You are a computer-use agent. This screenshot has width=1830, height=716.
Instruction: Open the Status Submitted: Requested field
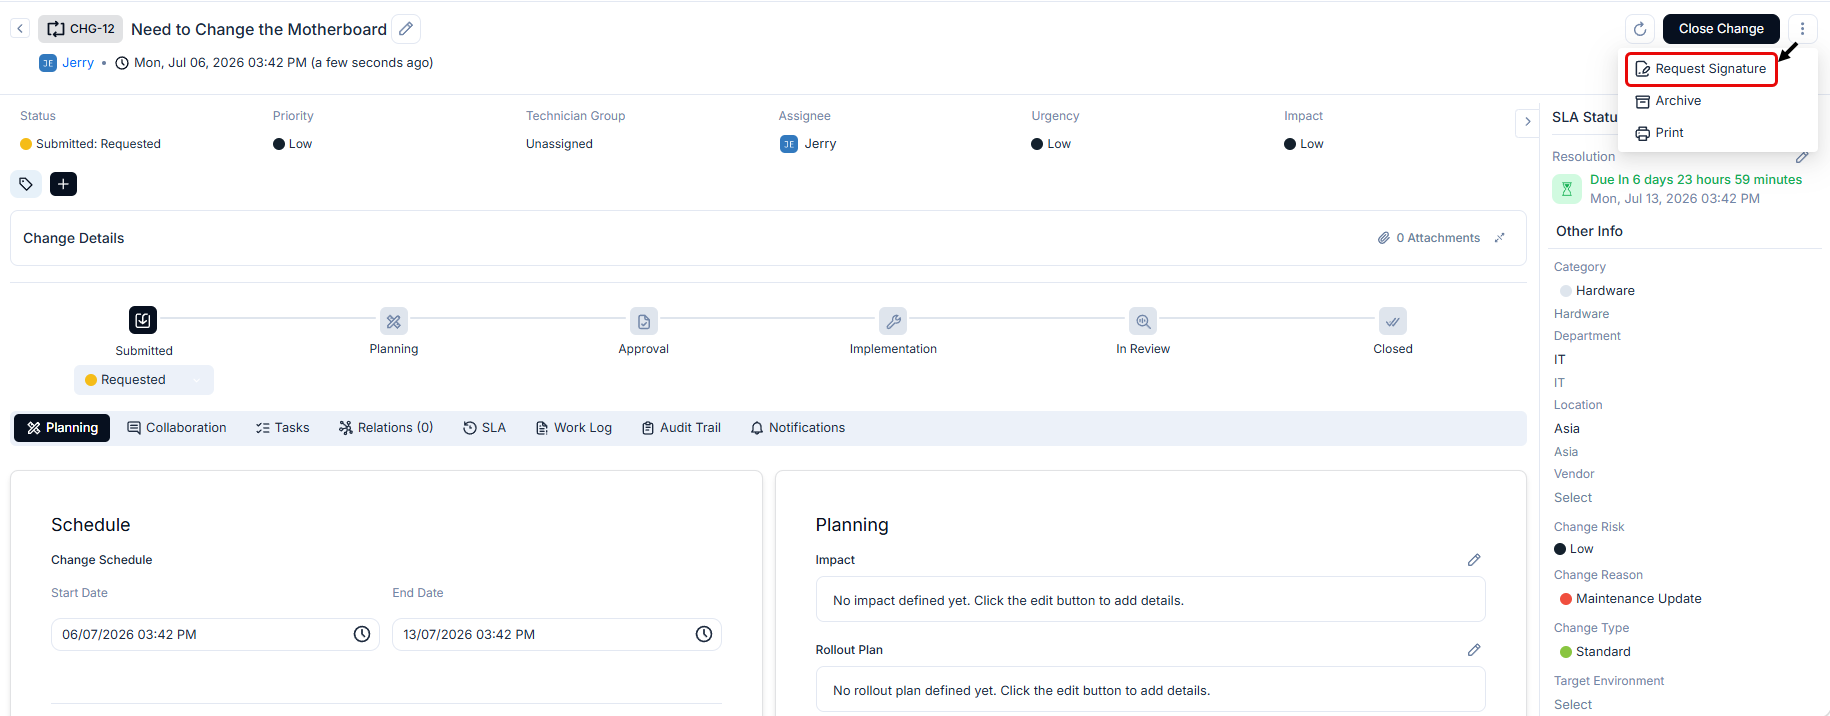(90, 144)
